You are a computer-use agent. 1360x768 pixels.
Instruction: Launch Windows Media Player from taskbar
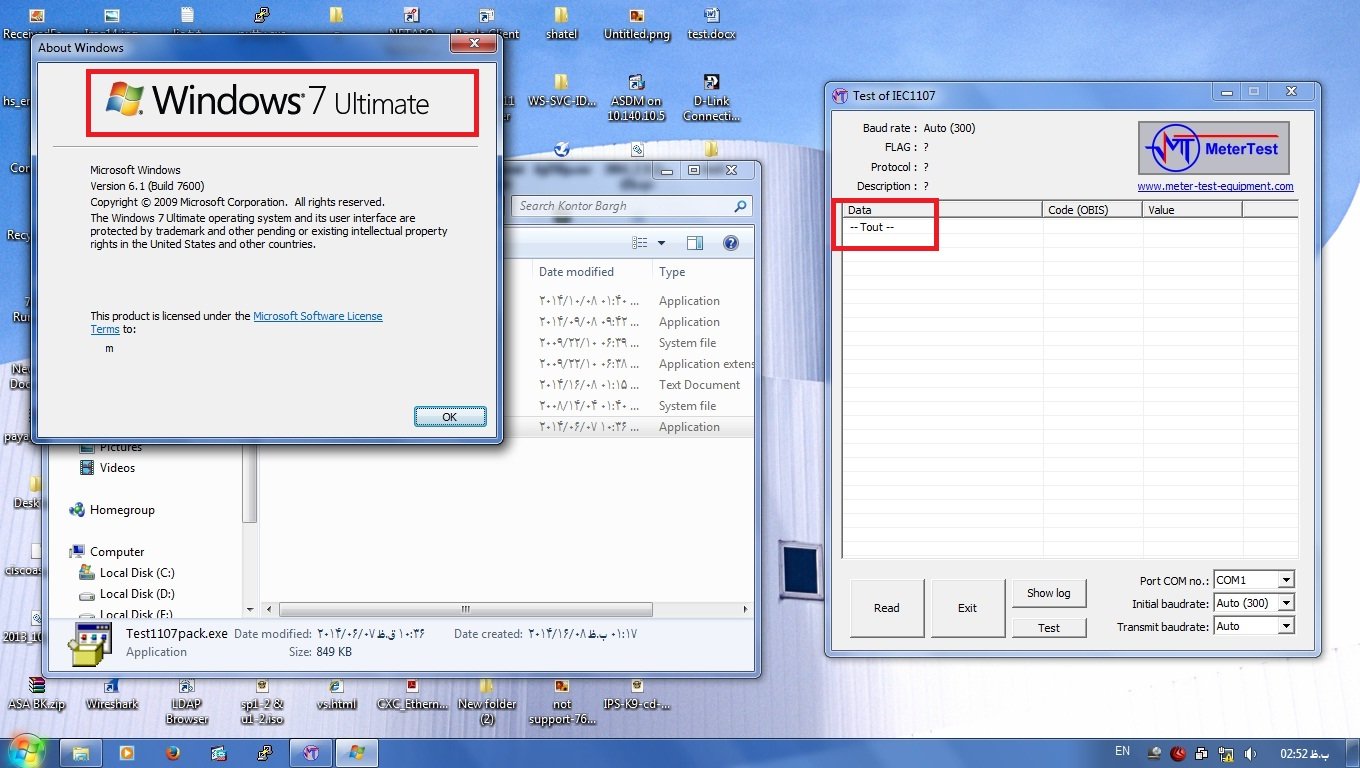pos(126,752)
